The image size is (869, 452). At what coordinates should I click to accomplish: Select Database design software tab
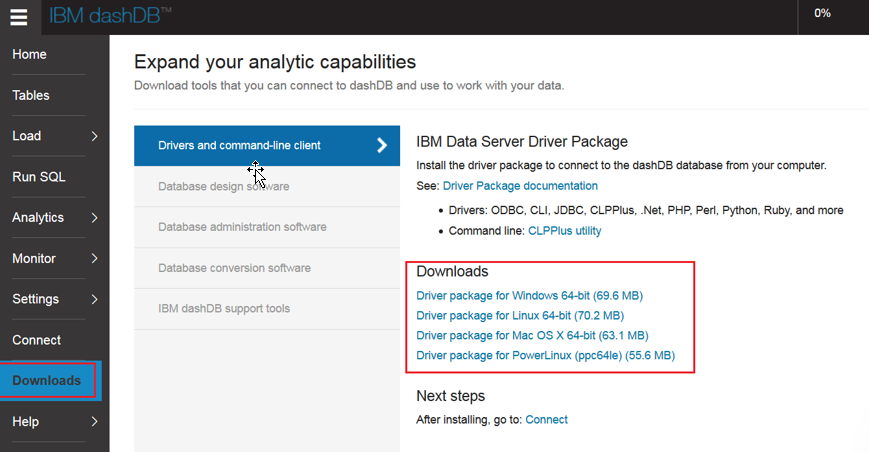click(267, 187)
